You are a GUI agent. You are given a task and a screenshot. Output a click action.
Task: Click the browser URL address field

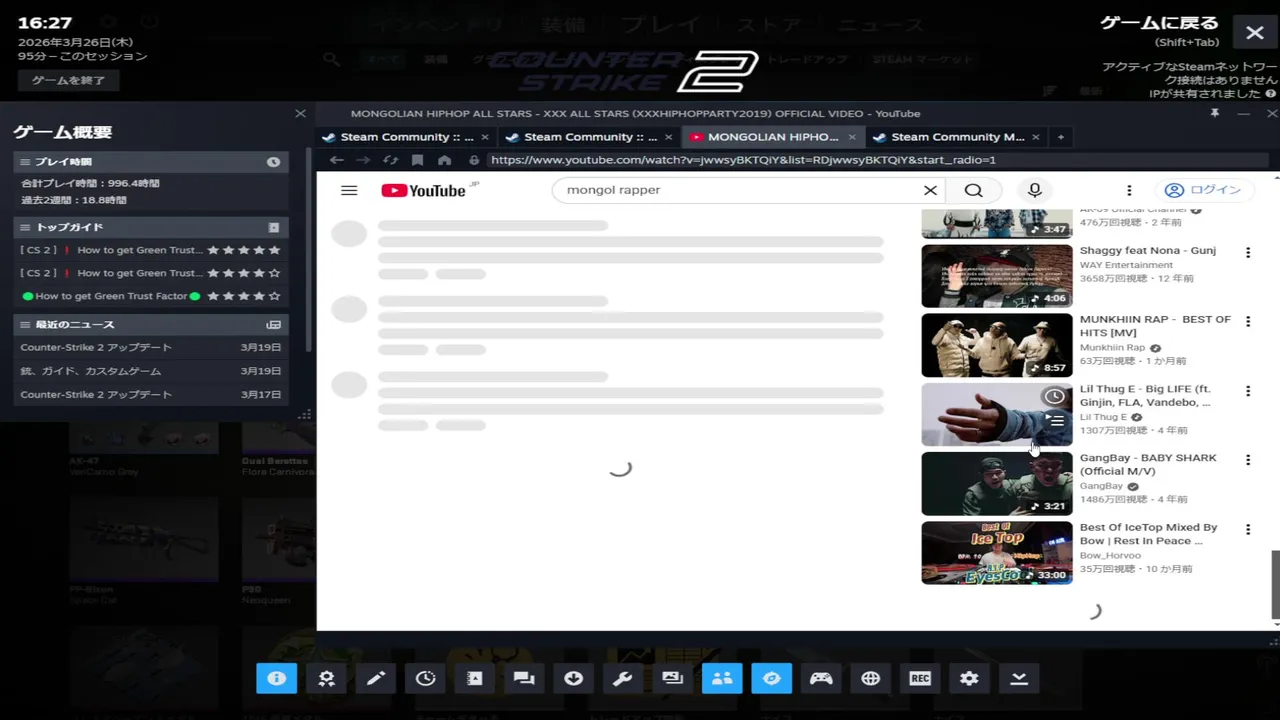coord(875,160)
